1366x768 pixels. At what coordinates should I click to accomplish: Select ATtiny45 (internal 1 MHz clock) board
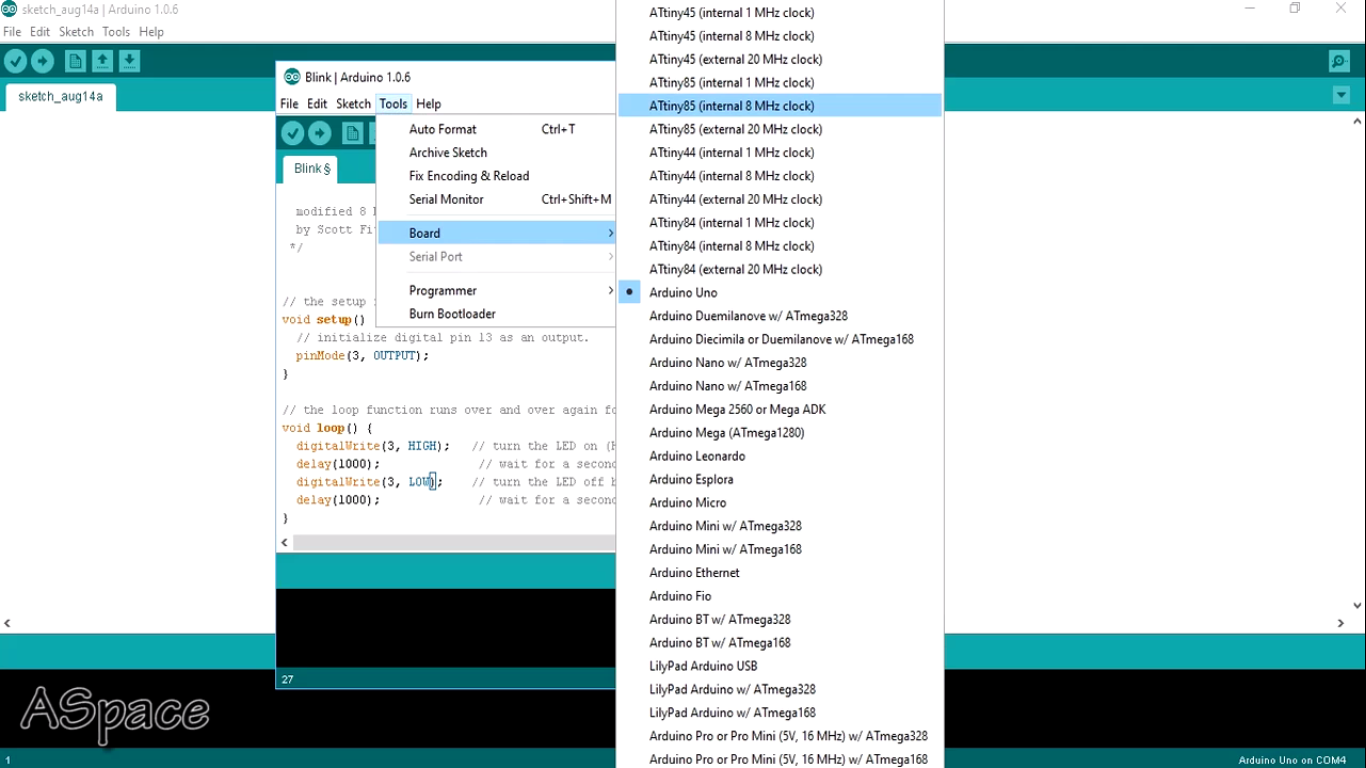coord(780,13)
